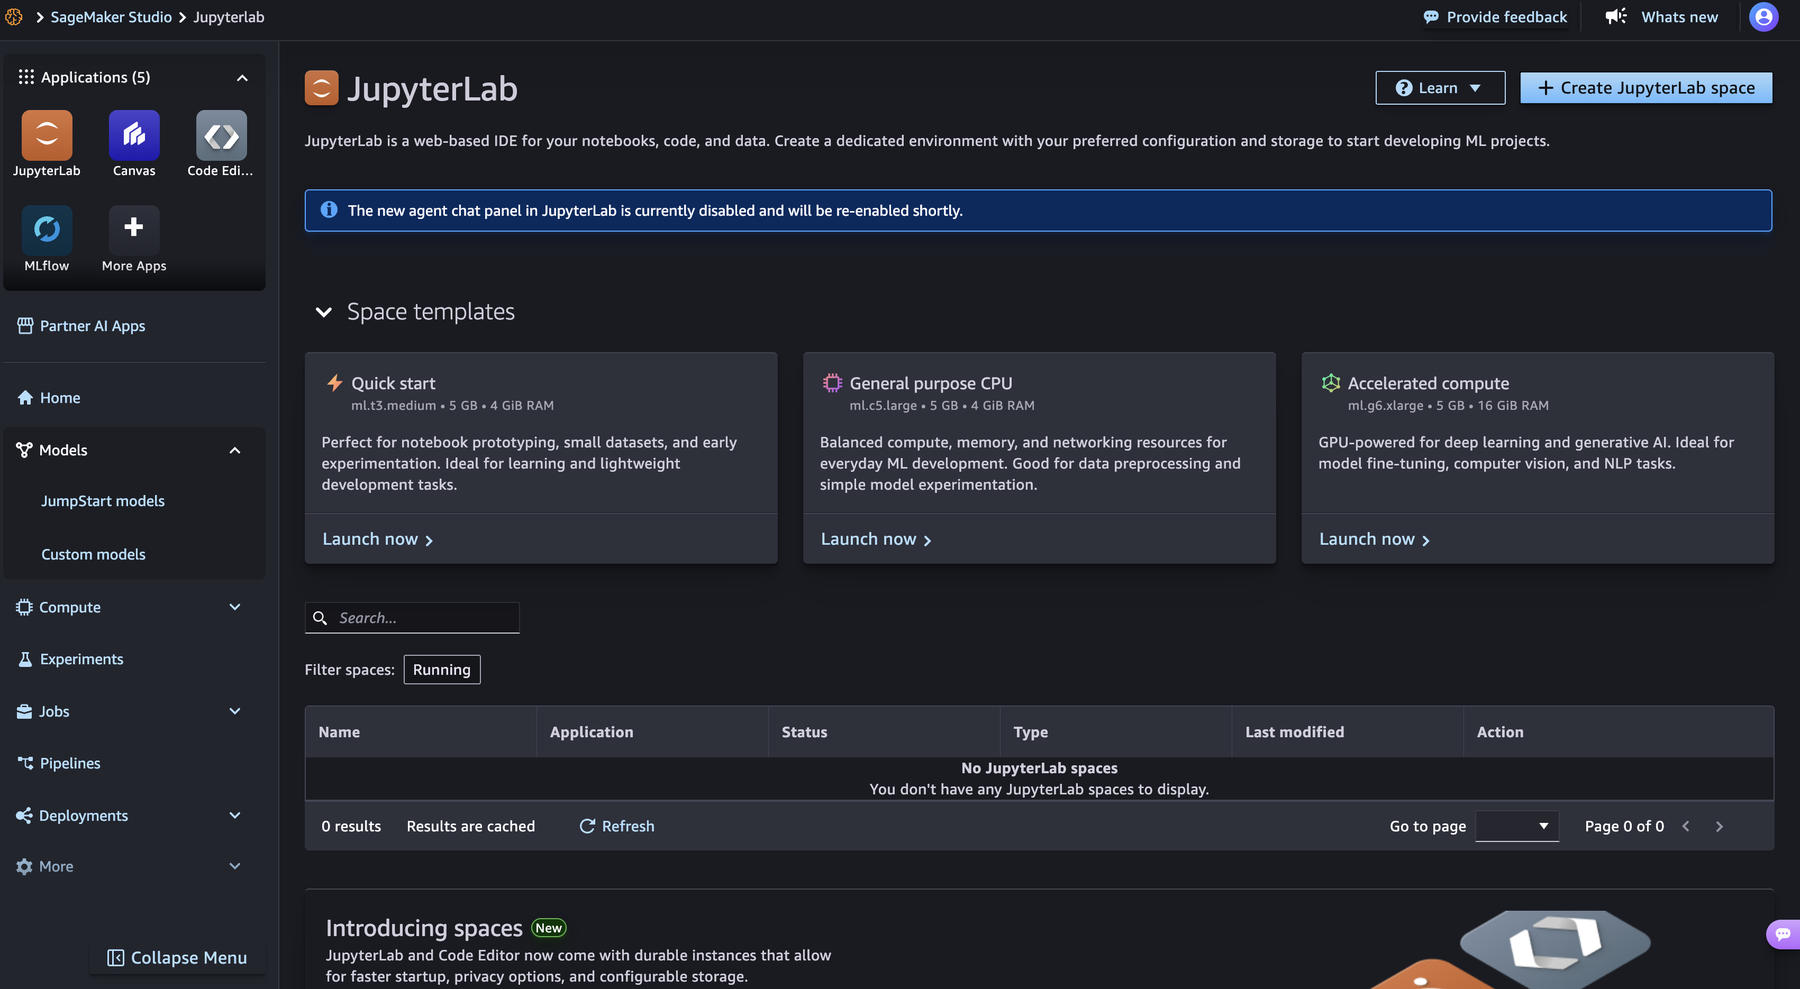The width and height of the screenshot is (1800, 989).
Task: Open Pipelines in the sidebar
Action: coord(59,763)
